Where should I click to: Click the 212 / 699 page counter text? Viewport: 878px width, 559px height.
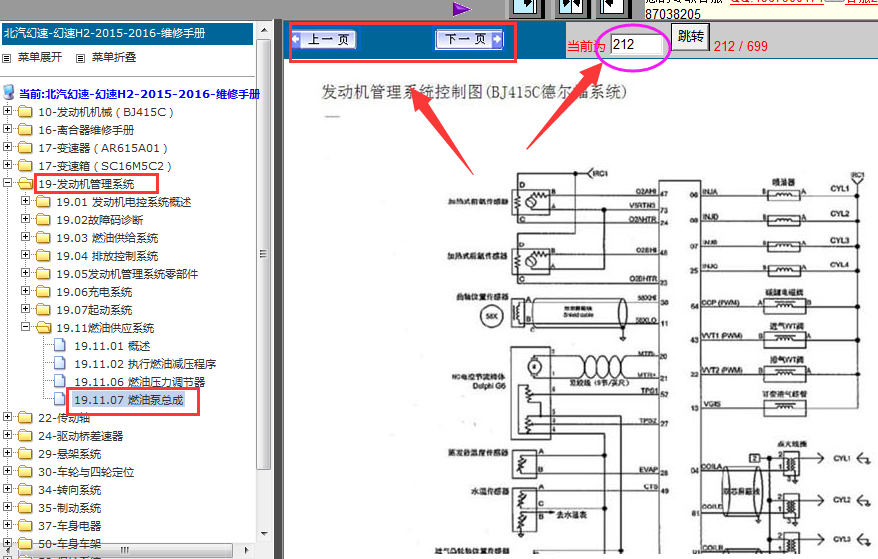[740, 46]
